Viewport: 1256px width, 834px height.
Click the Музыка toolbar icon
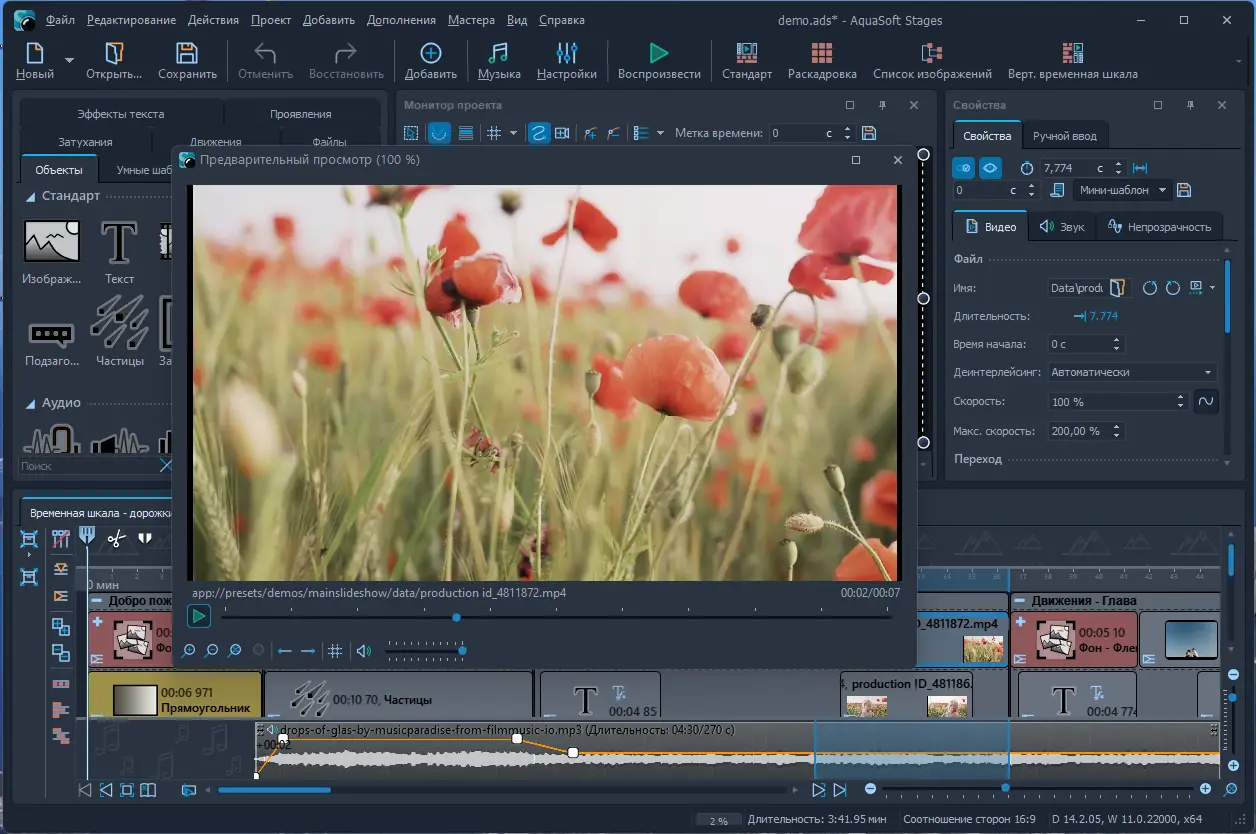(x=498, y=60)
